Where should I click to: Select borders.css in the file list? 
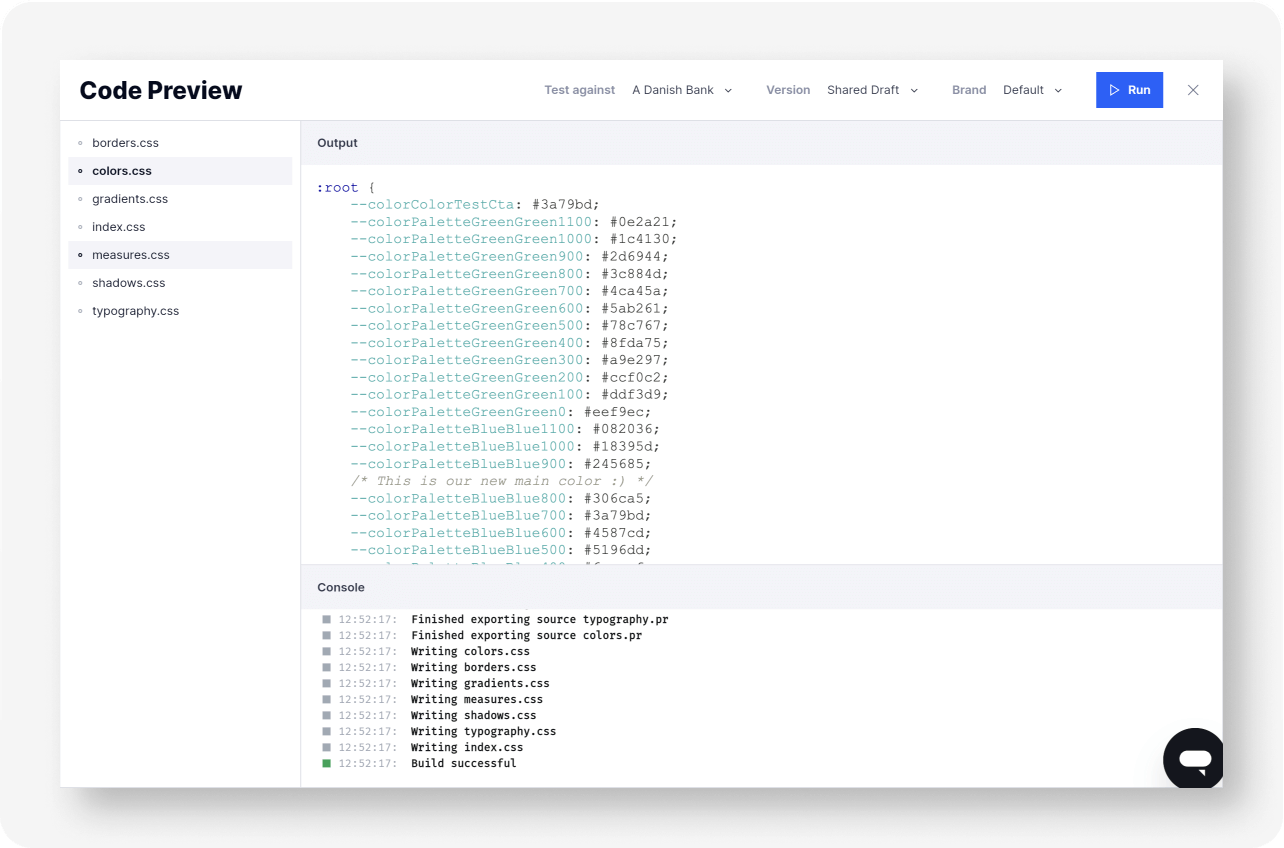pos(180,143)
